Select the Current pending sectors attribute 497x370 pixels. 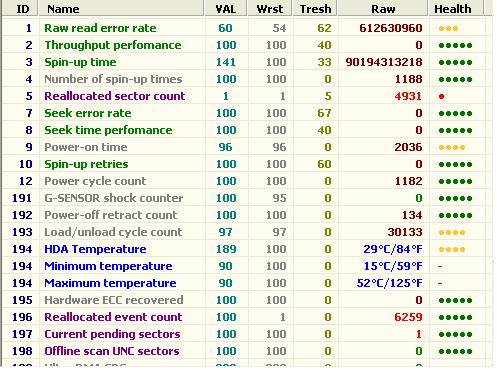tap(112, 334)
